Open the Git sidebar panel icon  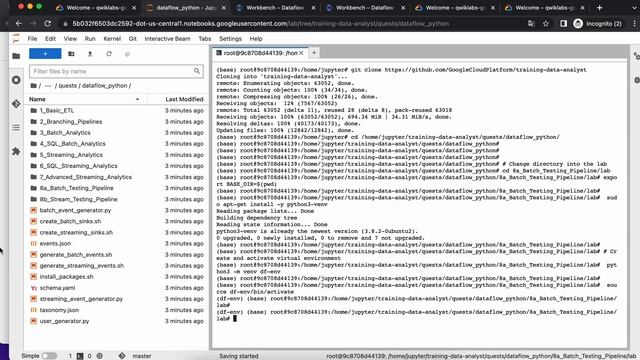[x=16, y=104]
